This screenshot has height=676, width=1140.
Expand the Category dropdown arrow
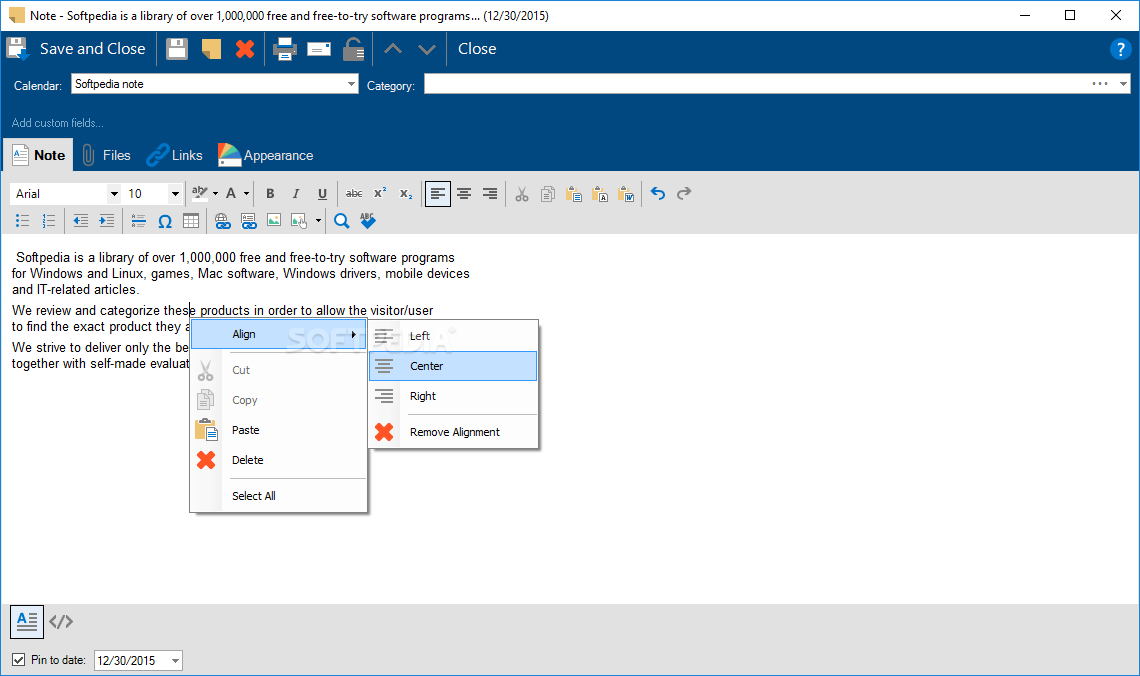pos(1123,84)
